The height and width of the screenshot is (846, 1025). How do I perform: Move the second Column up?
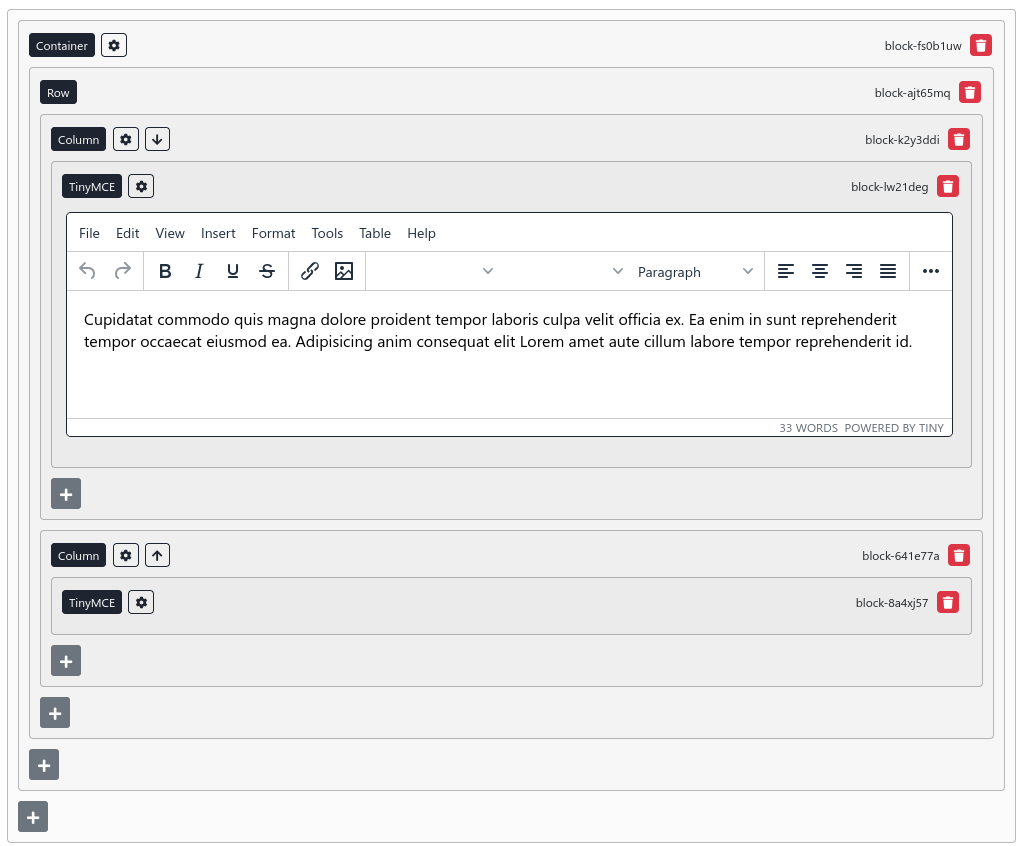[157, 555]
